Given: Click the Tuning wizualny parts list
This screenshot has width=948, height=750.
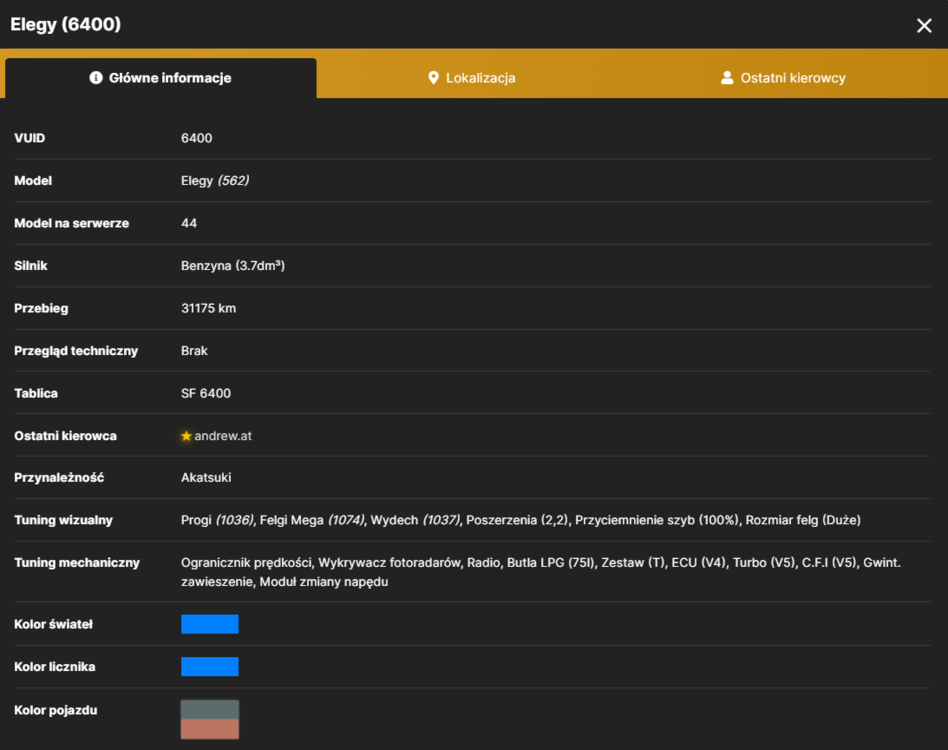Looking at the screenshot, I should (521, 520).
